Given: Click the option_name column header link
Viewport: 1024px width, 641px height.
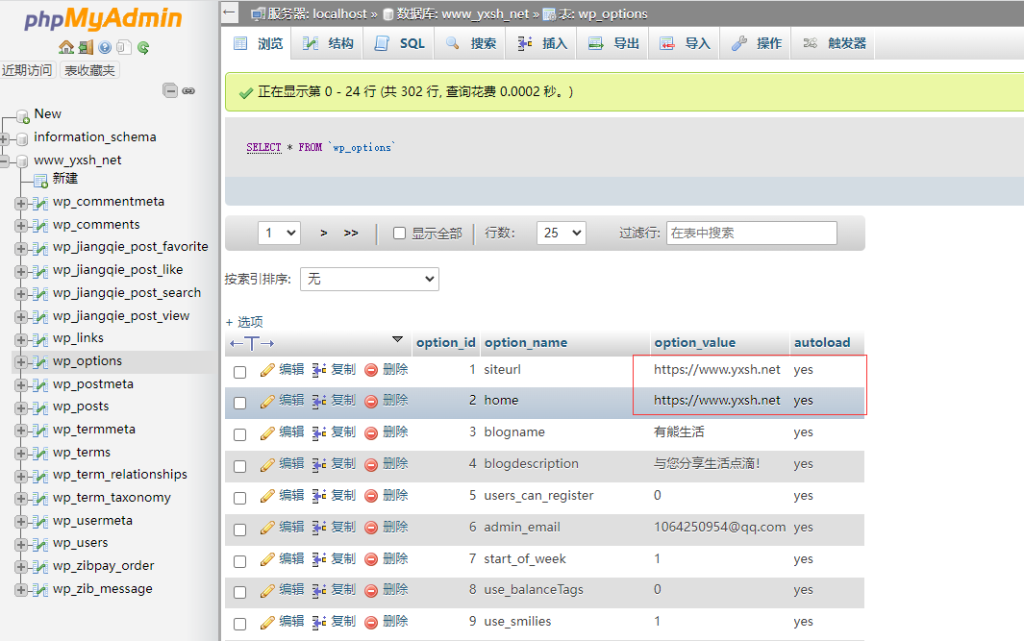Looking at the screenshot, I should tap(525, 343).
